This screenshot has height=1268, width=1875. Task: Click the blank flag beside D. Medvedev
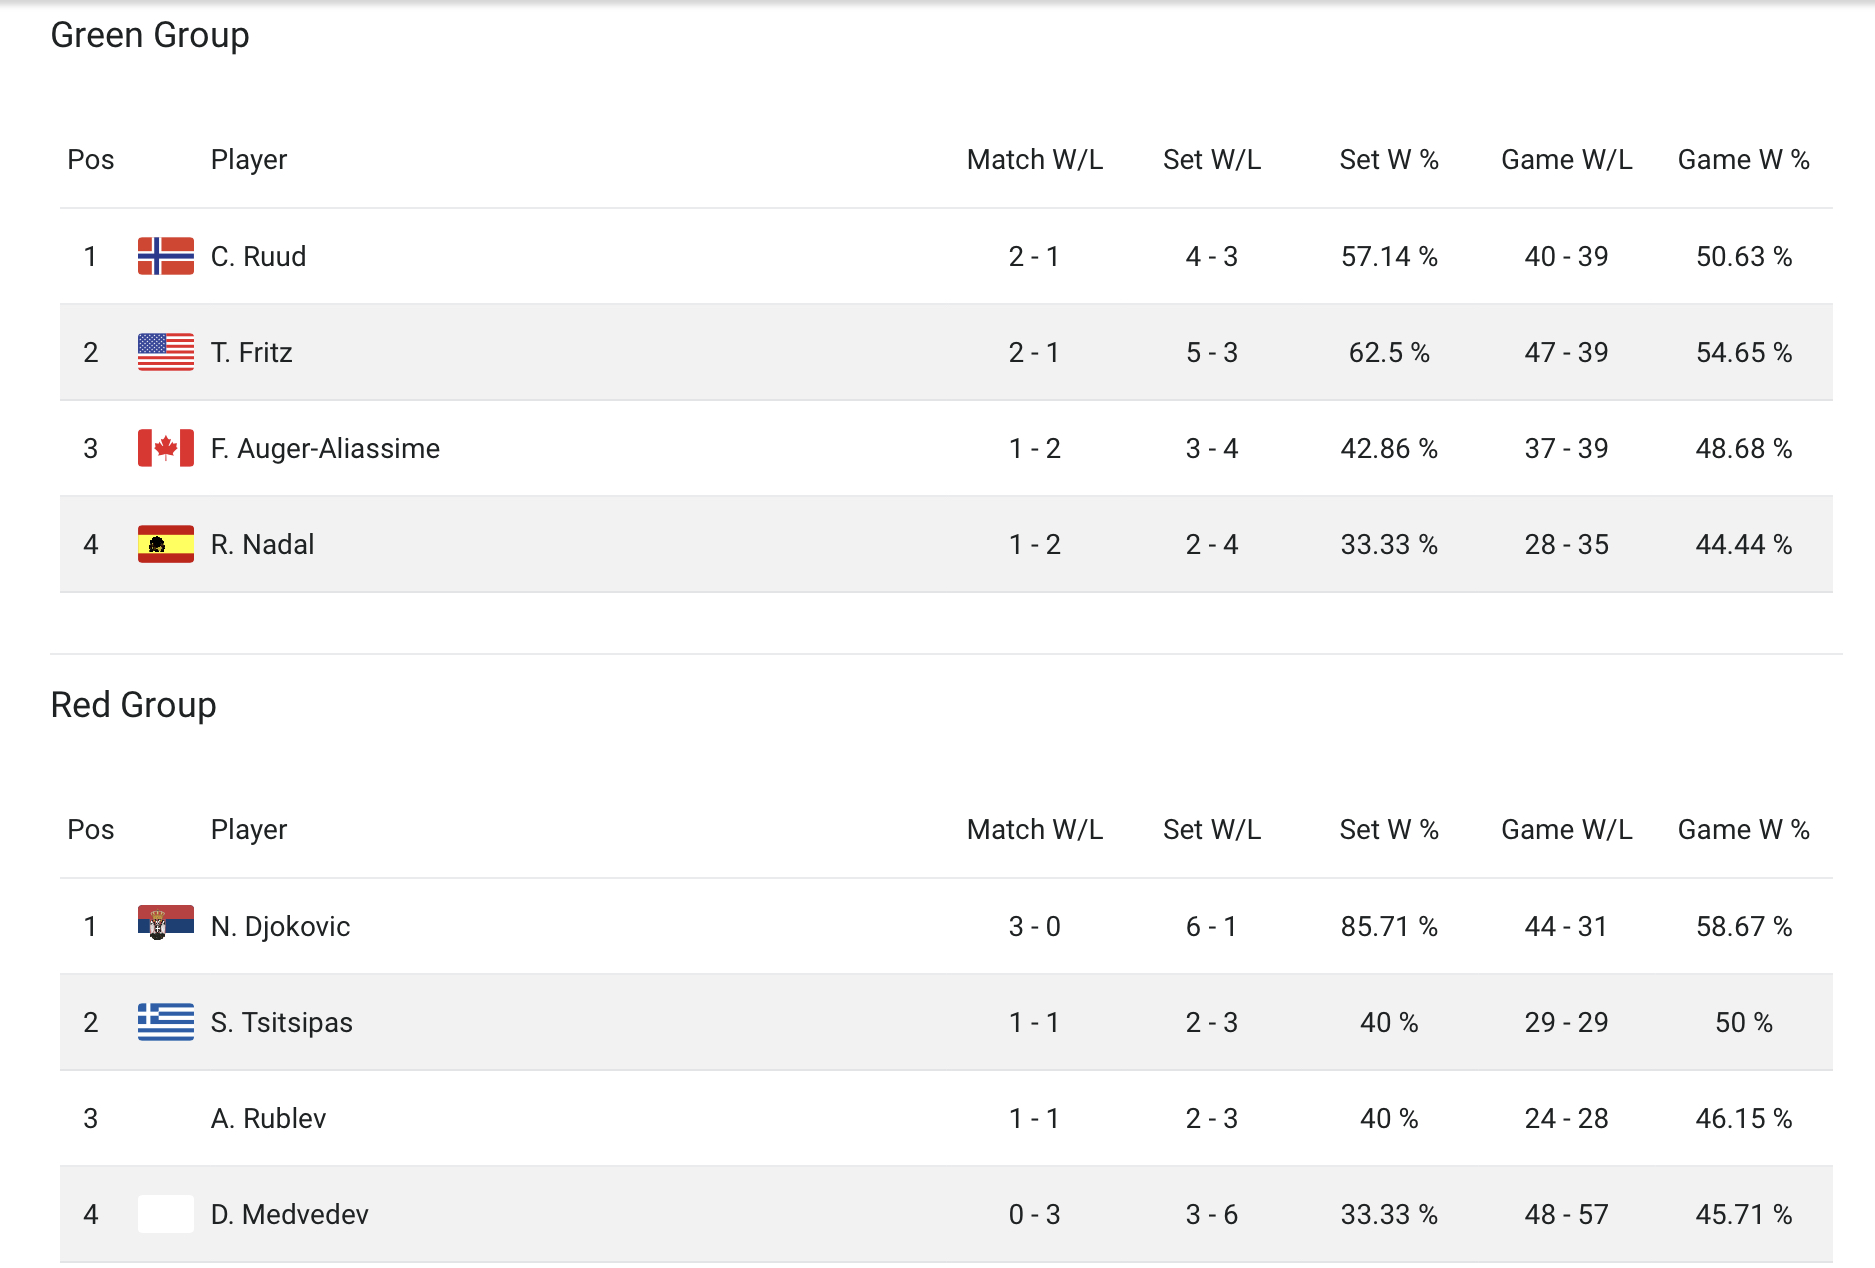click(166, 1214)
